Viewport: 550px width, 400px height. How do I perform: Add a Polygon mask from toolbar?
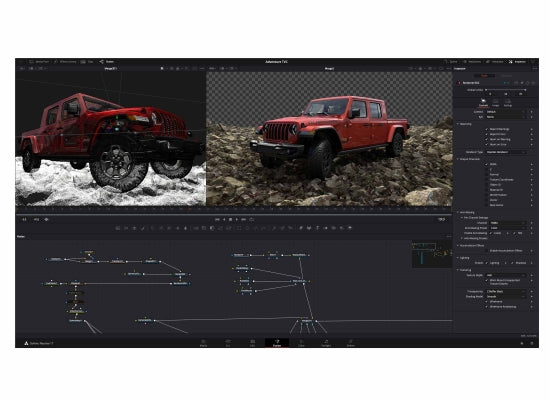pos(255,228)
